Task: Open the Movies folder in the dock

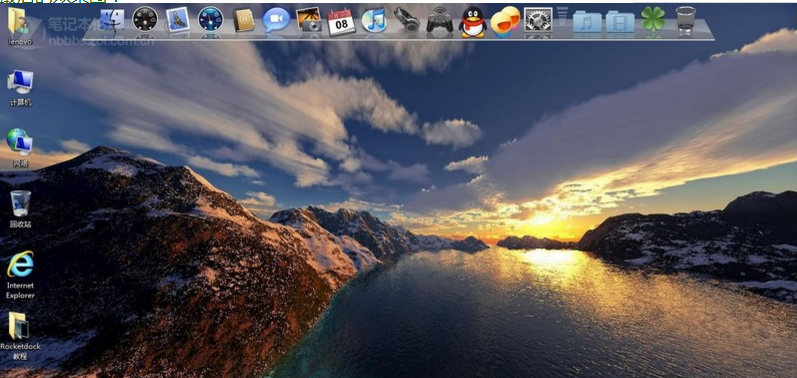Action: coord(620,21)
